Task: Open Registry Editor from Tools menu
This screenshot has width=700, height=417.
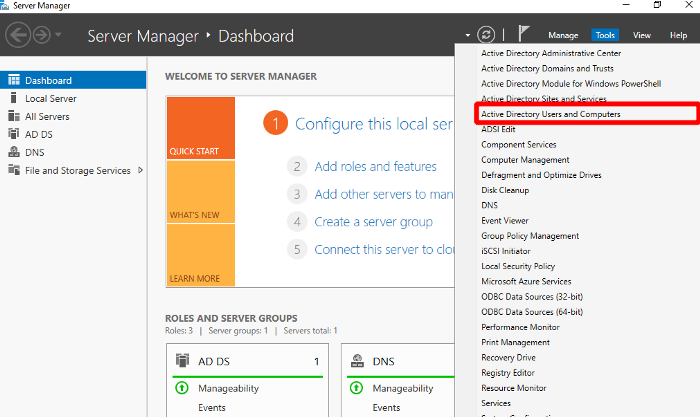Action: [508, 373]
